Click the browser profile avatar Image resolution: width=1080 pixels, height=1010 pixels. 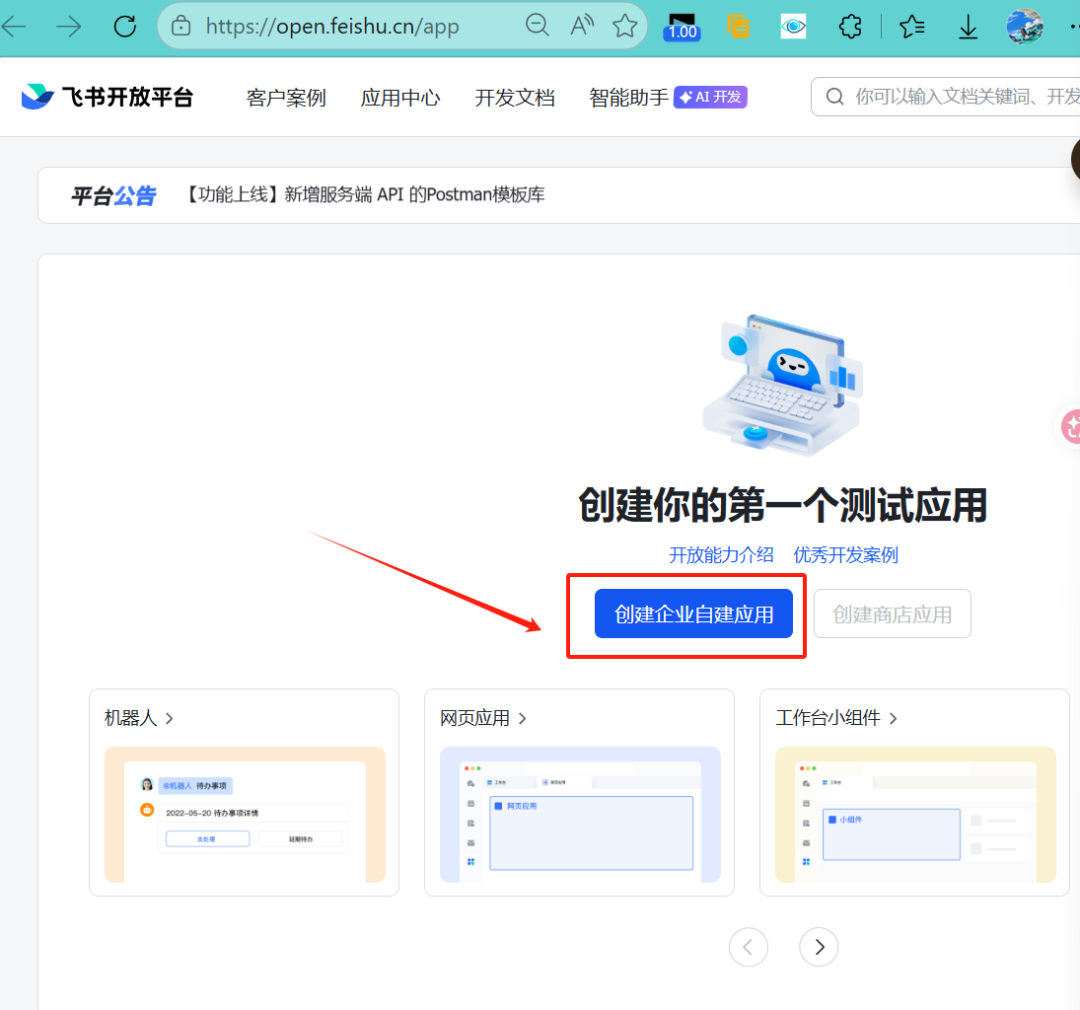pos(1024,26)
